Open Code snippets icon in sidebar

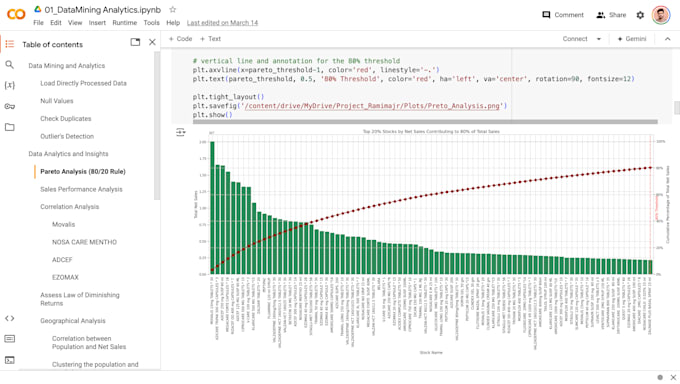[x=10, y=318]
